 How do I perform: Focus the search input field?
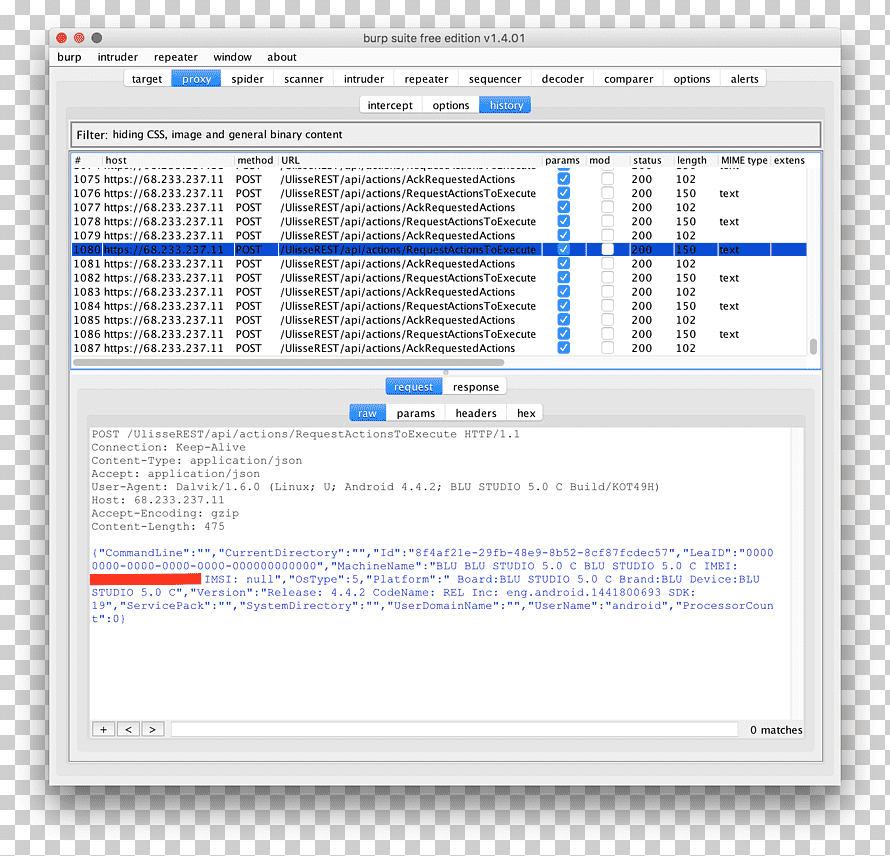454,729
